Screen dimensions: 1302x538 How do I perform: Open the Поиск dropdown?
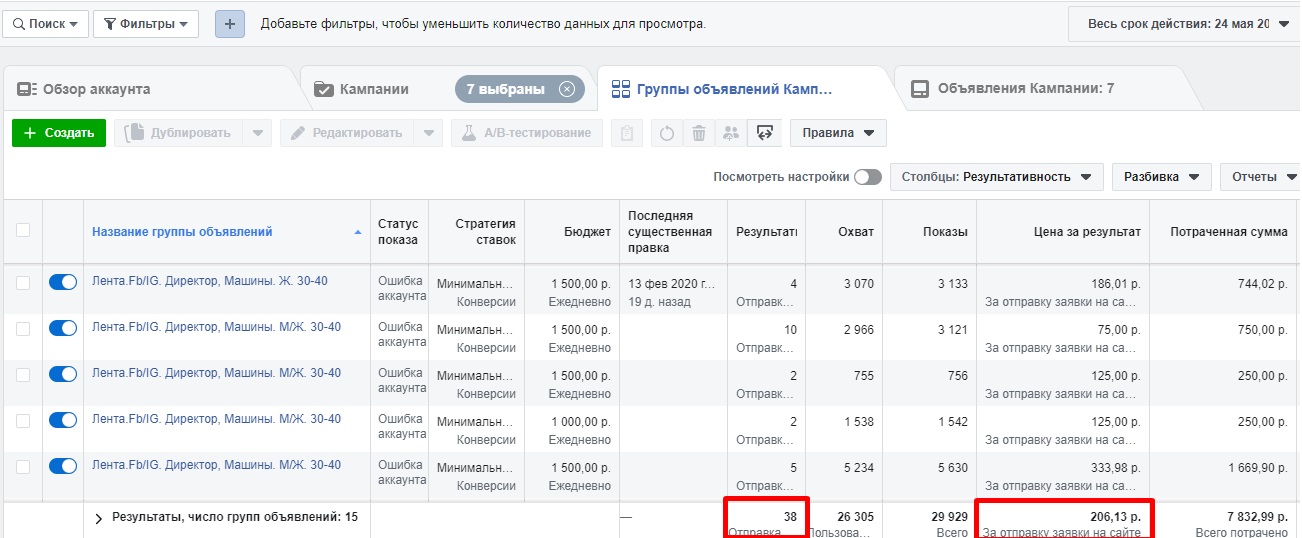[45, 24]
